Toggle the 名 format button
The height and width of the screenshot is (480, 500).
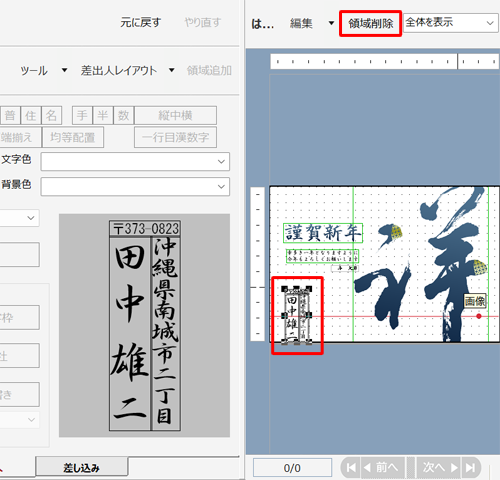[x=51, y=116]
